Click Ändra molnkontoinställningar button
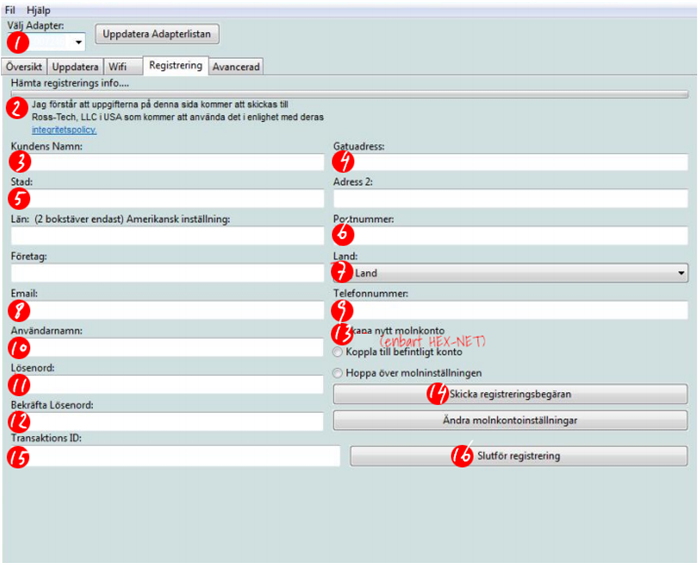Viewport: 700px width, 565px height. pyautogui.click(x=510, y=420)
